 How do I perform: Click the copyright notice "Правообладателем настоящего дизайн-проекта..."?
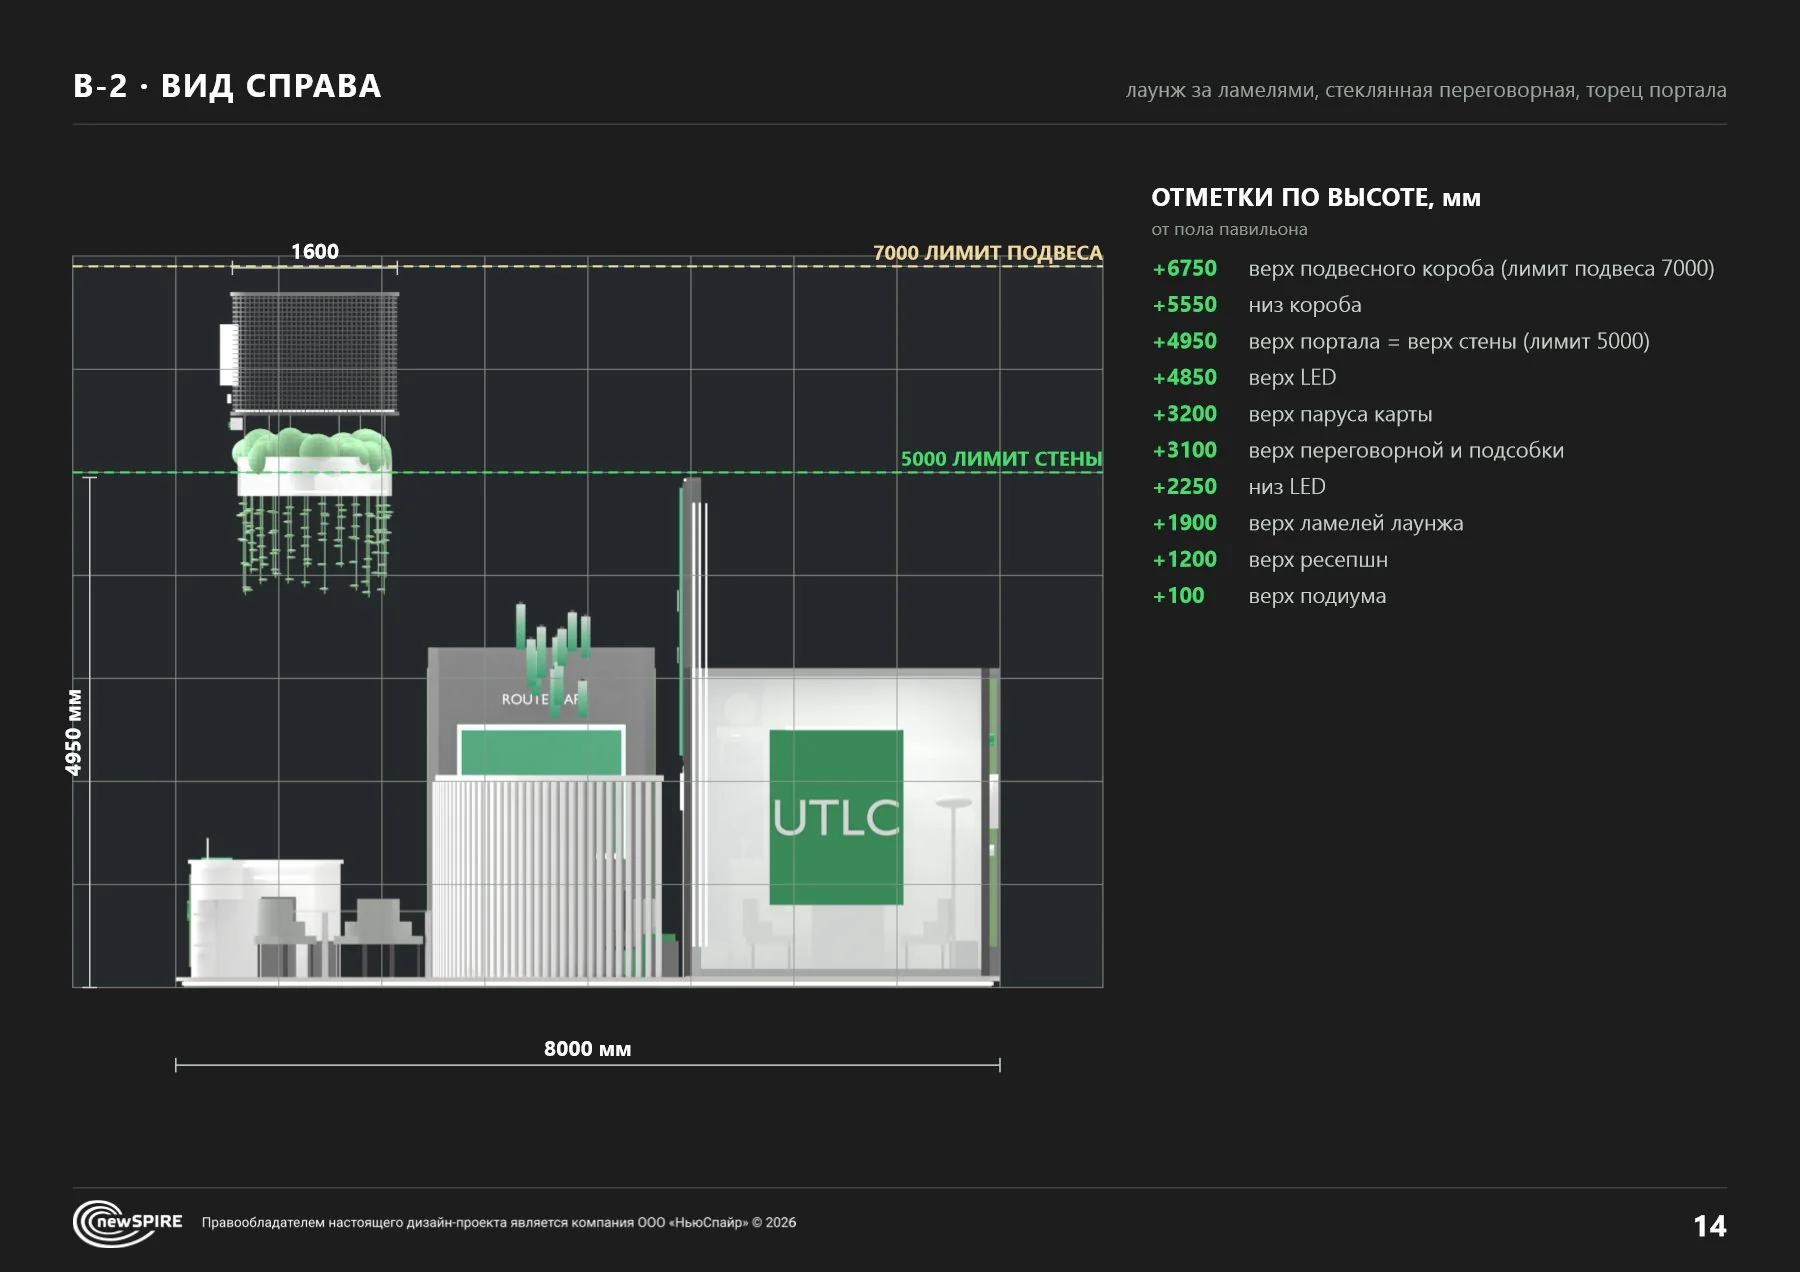(499, 1222)
